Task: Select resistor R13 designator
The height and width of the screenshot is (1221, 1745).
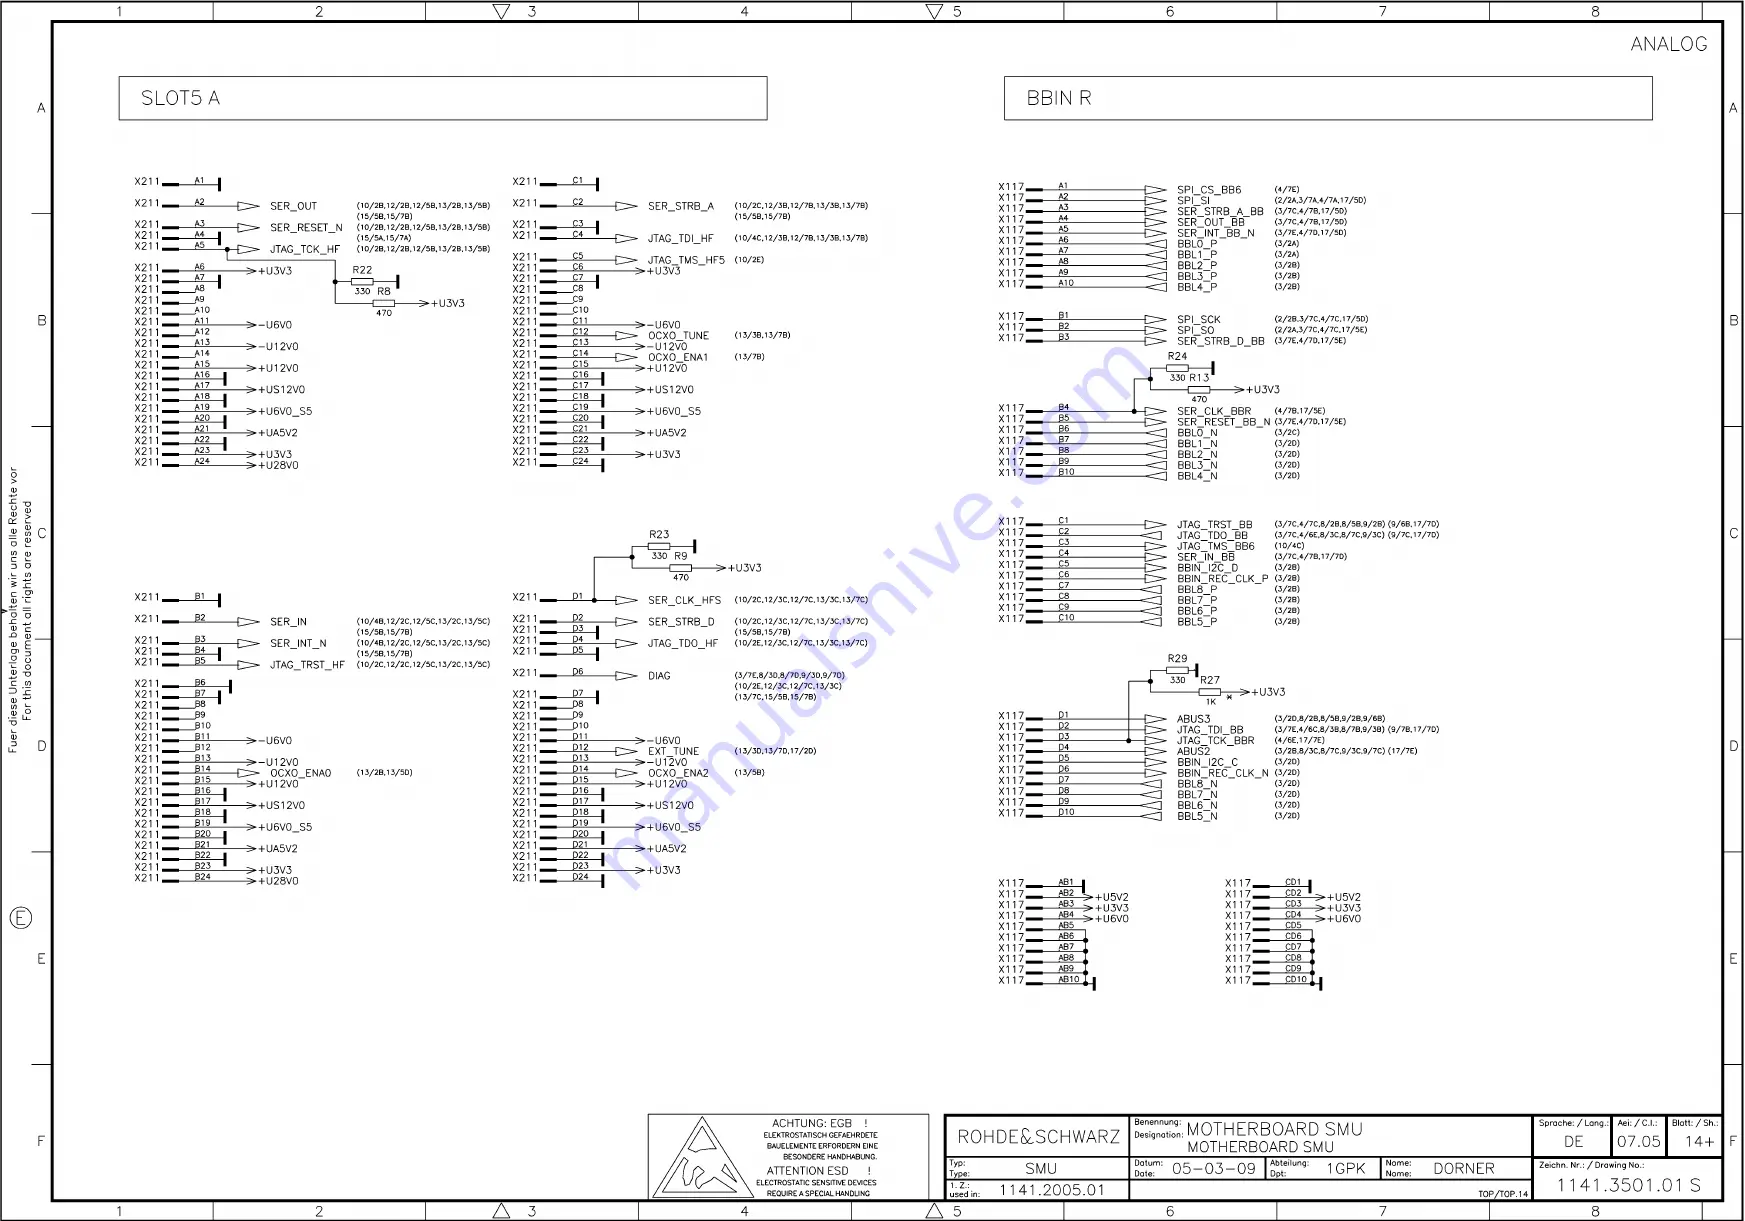Action: click(1199, 378)
